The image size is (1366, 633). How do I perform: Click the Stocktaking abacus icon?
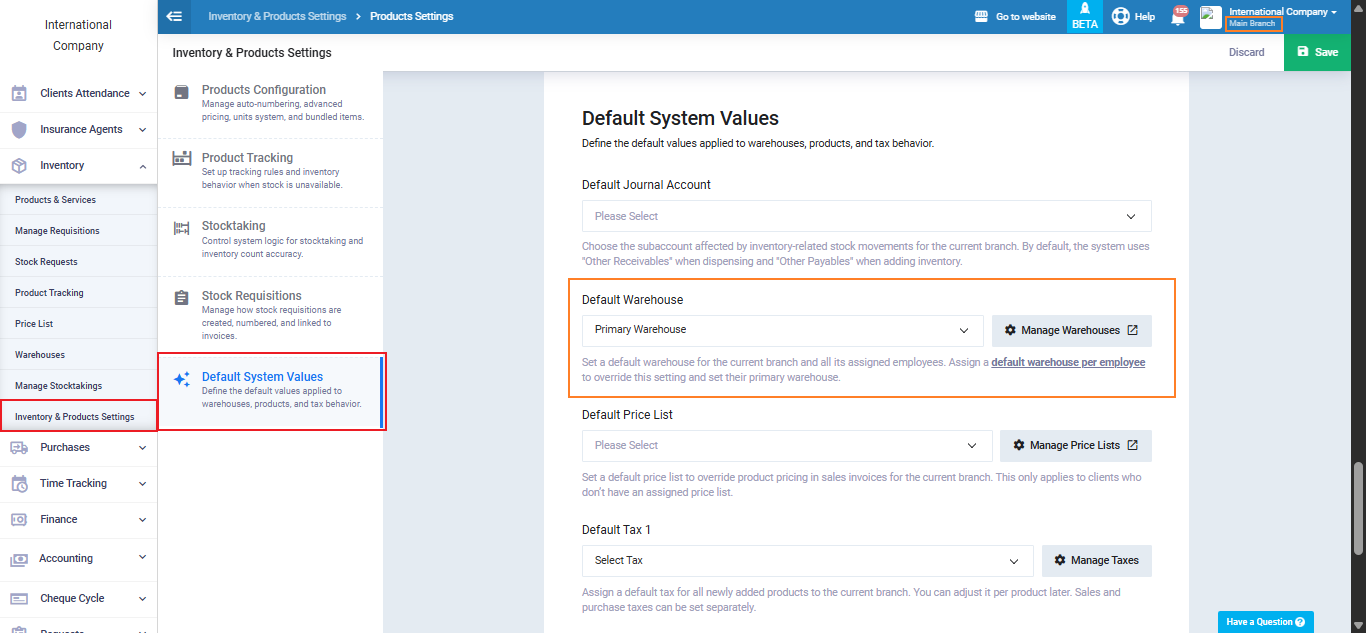181,228
